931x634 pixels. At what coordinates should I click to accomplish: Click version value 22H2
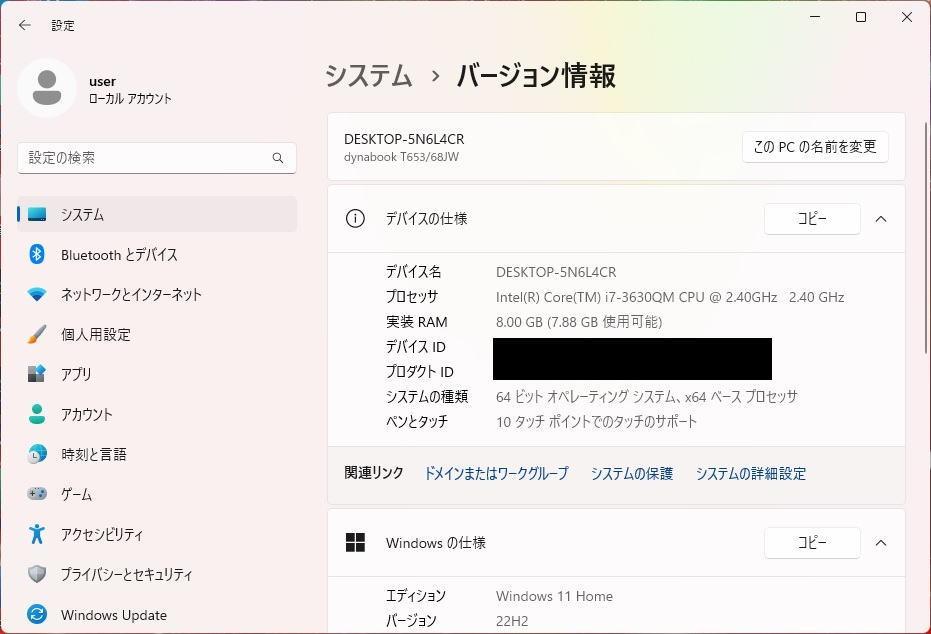tap(512, 621)
